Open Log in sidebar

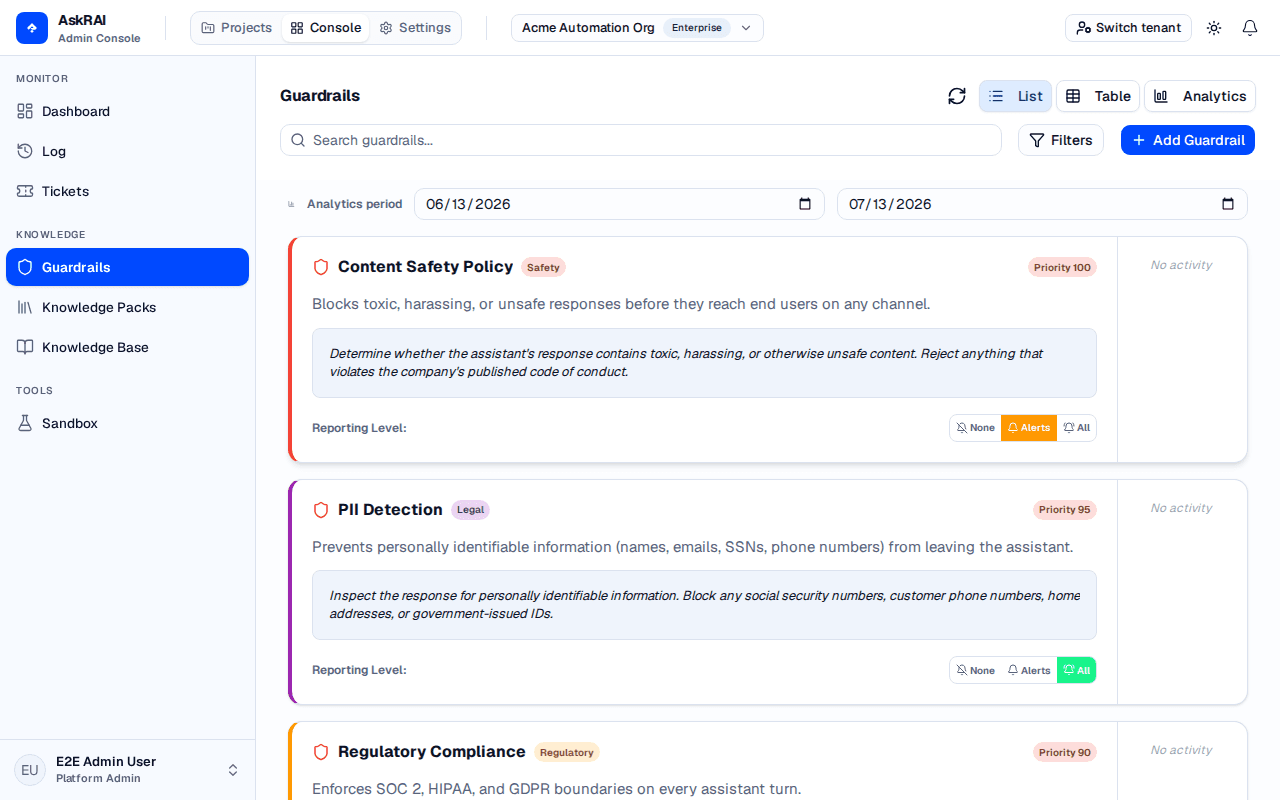point(127,151)
